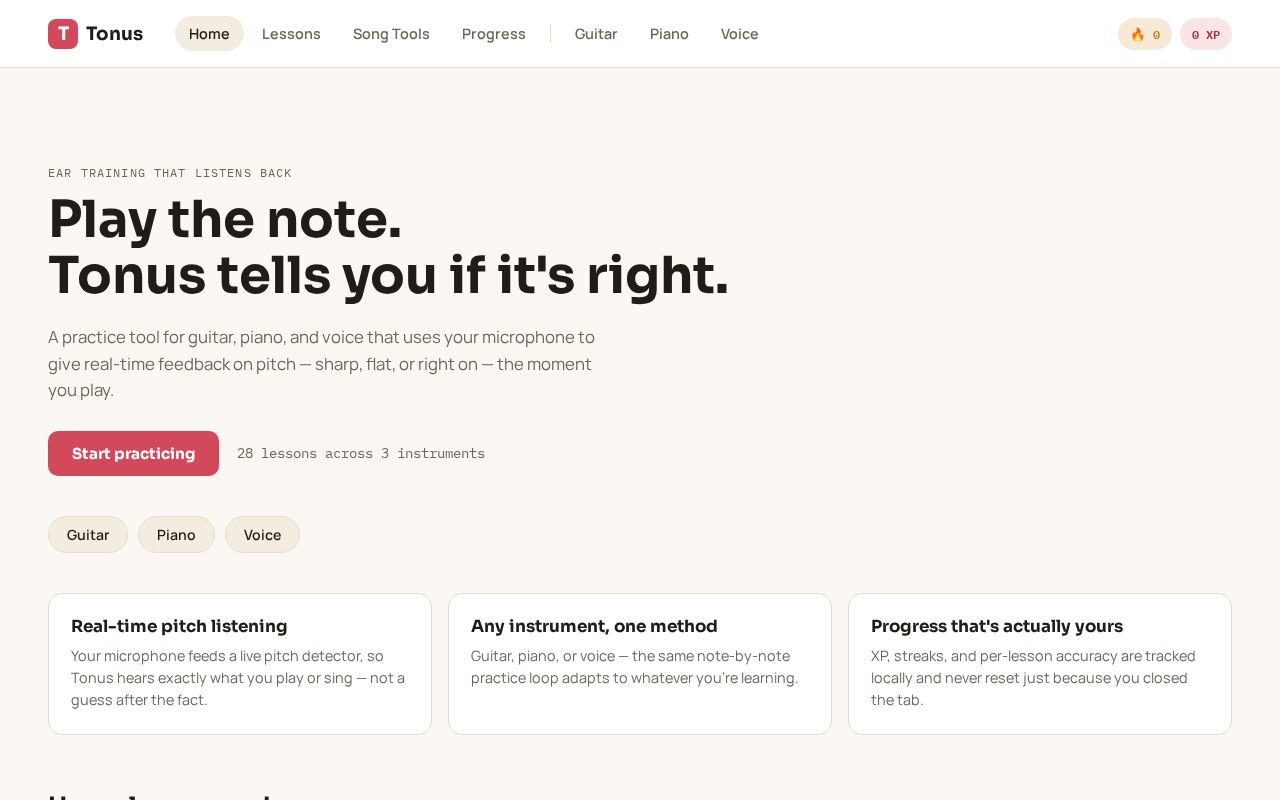Click the Tonus brand name text
Viewport: 1280px width, 800px height.
click(114, 34)
